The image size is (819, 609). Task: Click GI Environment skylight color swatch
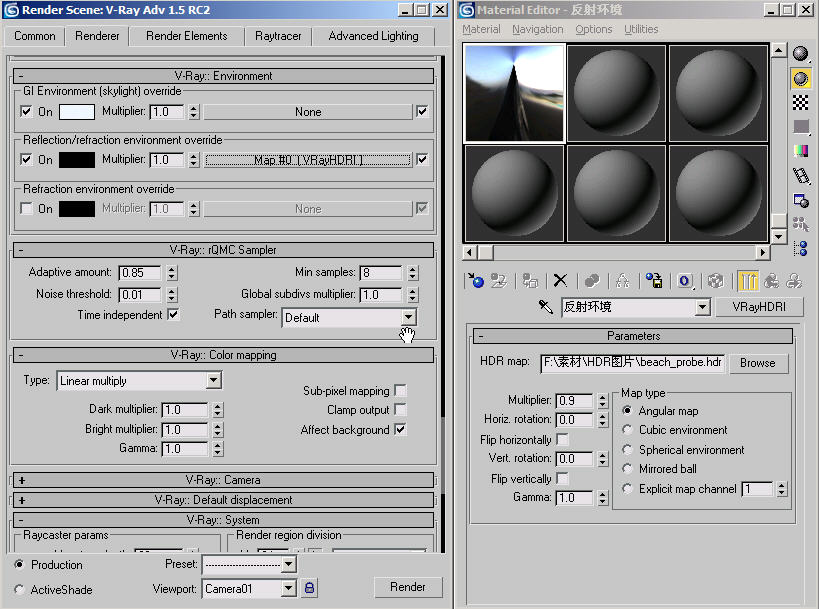point(77,112)
